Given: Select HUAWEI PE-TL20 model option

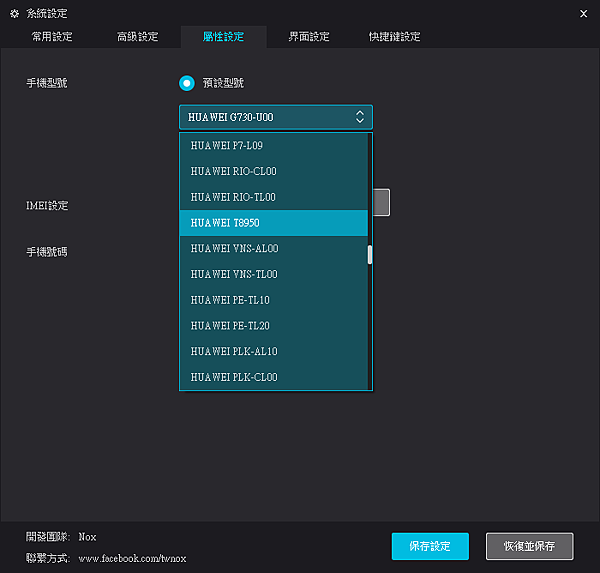Looking at the screenshot, I should click(274, 326).
